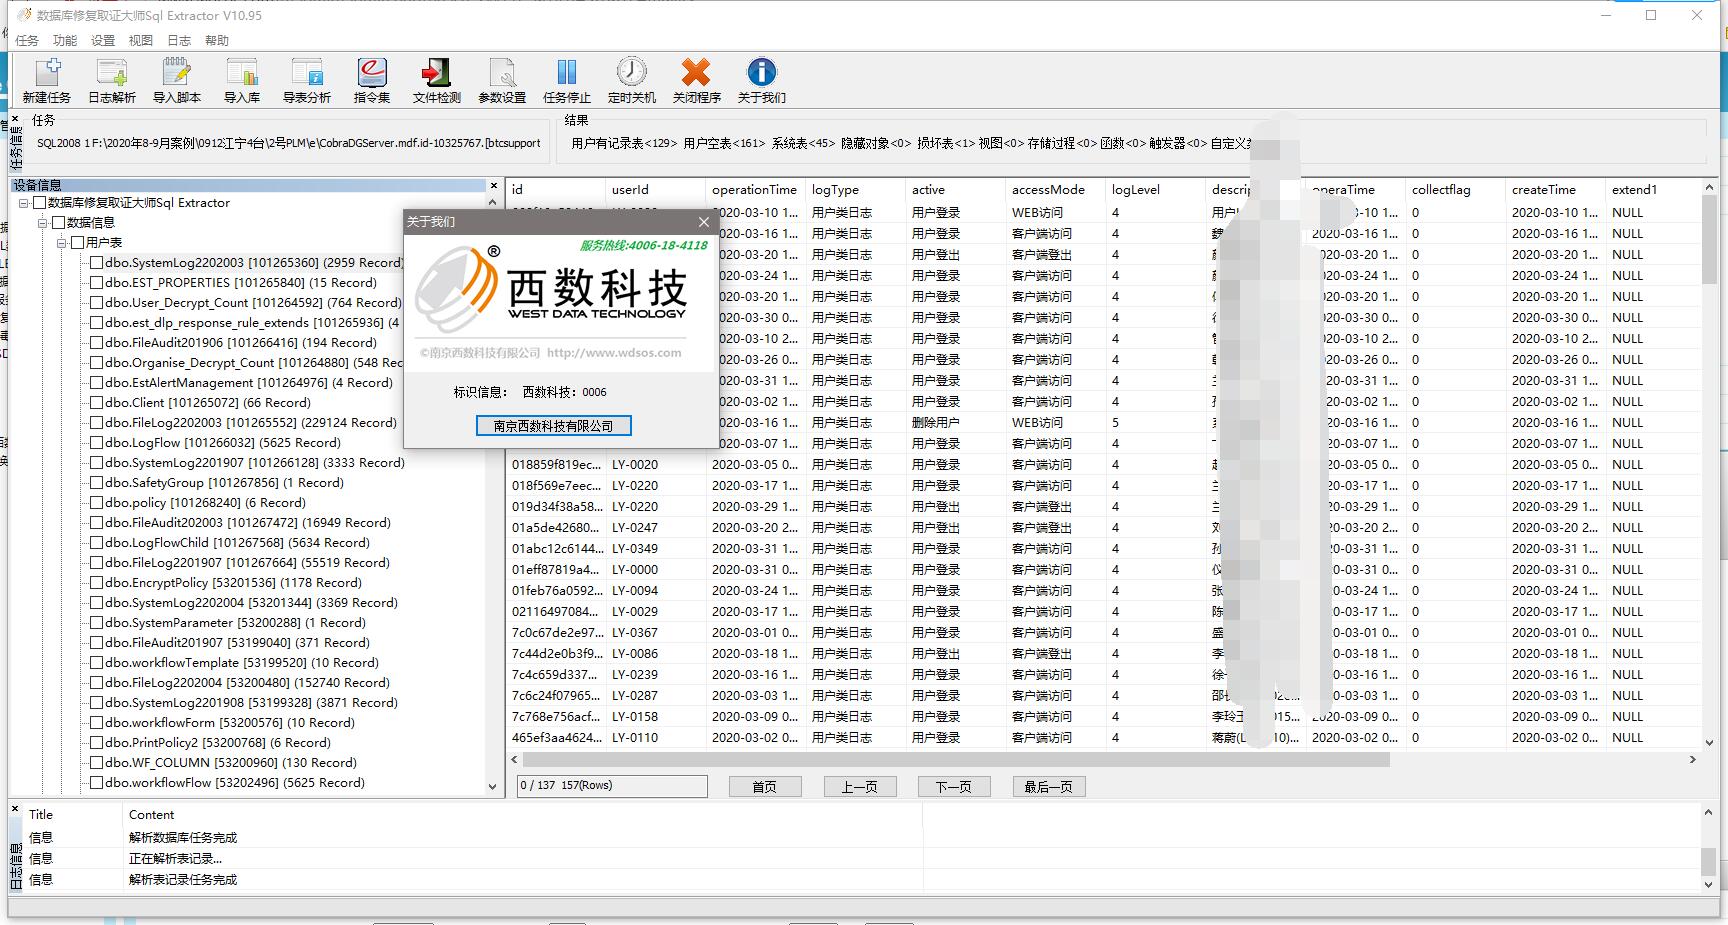Click id cell 018859f819ec...
Viewport: 1728px width, 925px height.
pyautogui.click(x=557, y=465)
